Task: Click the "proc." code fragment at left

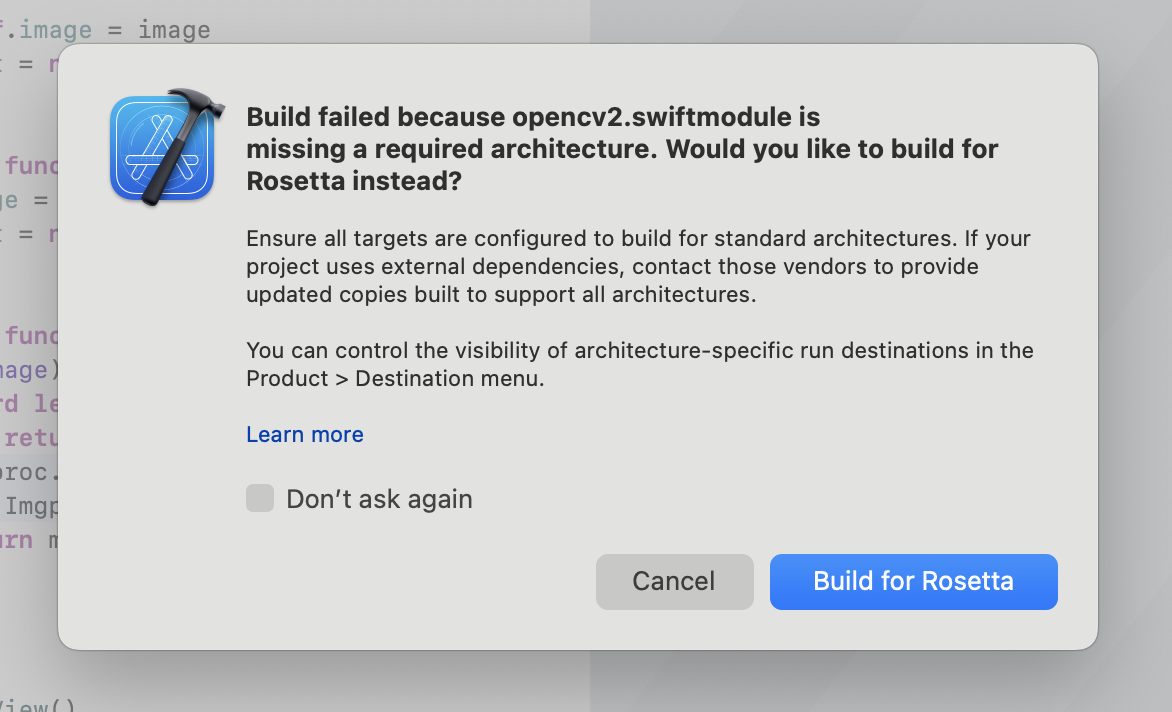Action: tap(28, 472)
